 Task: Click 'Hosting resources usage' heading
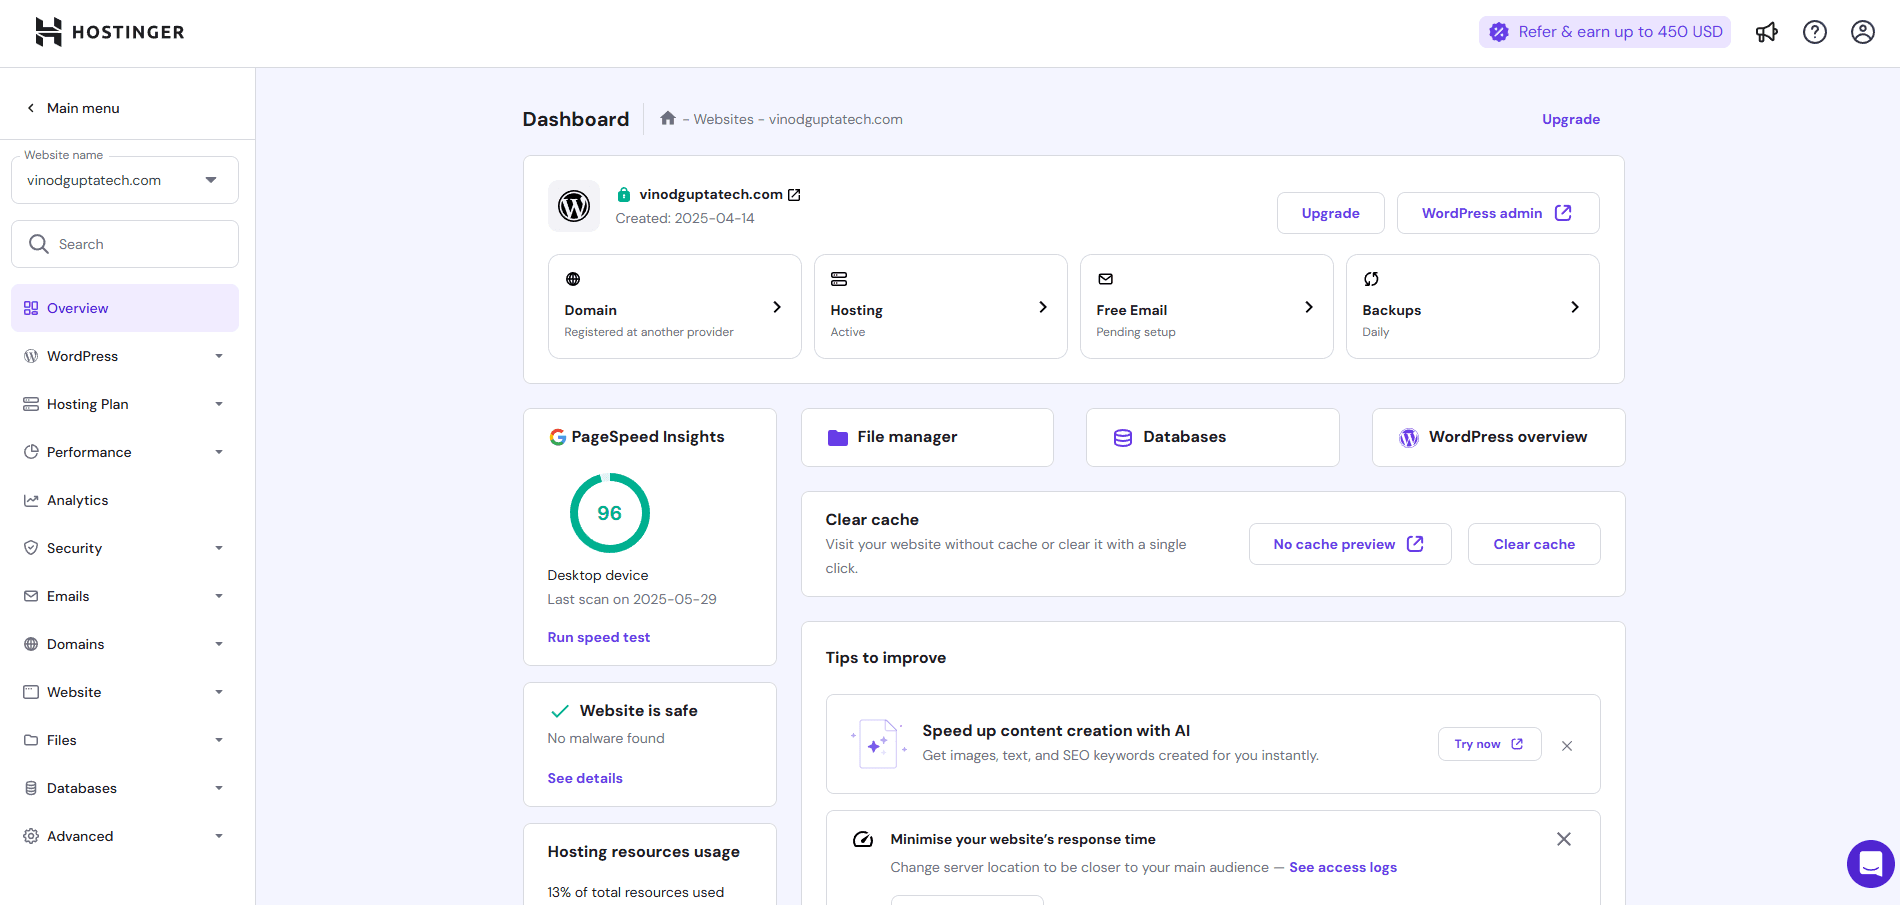pyautogui.click(x=644, y=852)
